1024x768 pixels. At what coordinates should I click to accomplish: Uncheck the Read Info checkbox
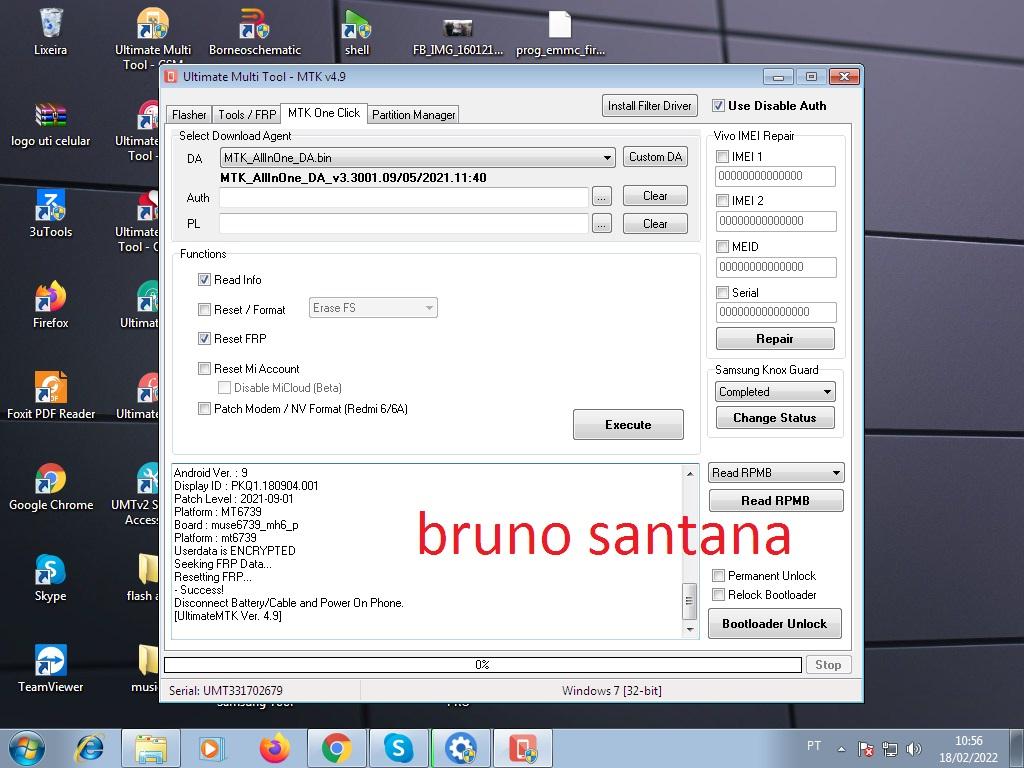click(x=204, y=280)
